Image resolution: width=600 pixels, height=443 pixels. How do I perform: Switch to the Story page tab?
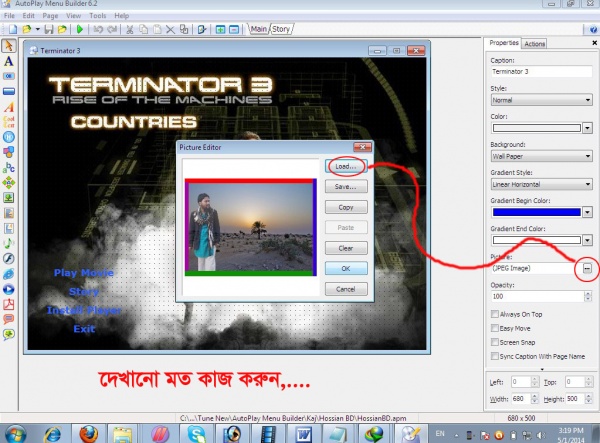(x=281, y=29)
